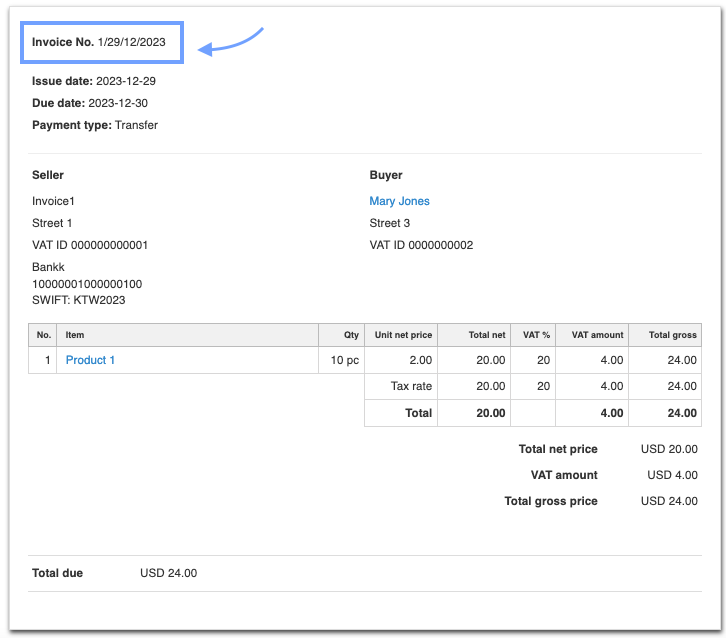Click the Due date 2023-12-30 line

point(90,103)
